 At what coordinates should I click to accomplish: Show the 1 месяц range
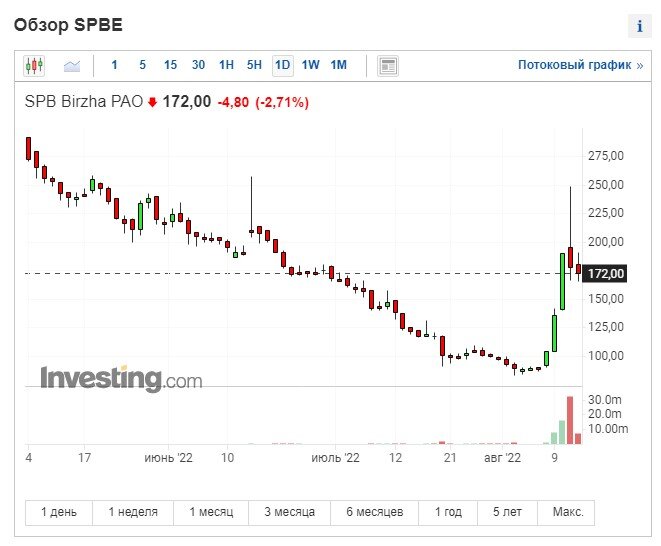pyautogui.click(x=211, y=512)
